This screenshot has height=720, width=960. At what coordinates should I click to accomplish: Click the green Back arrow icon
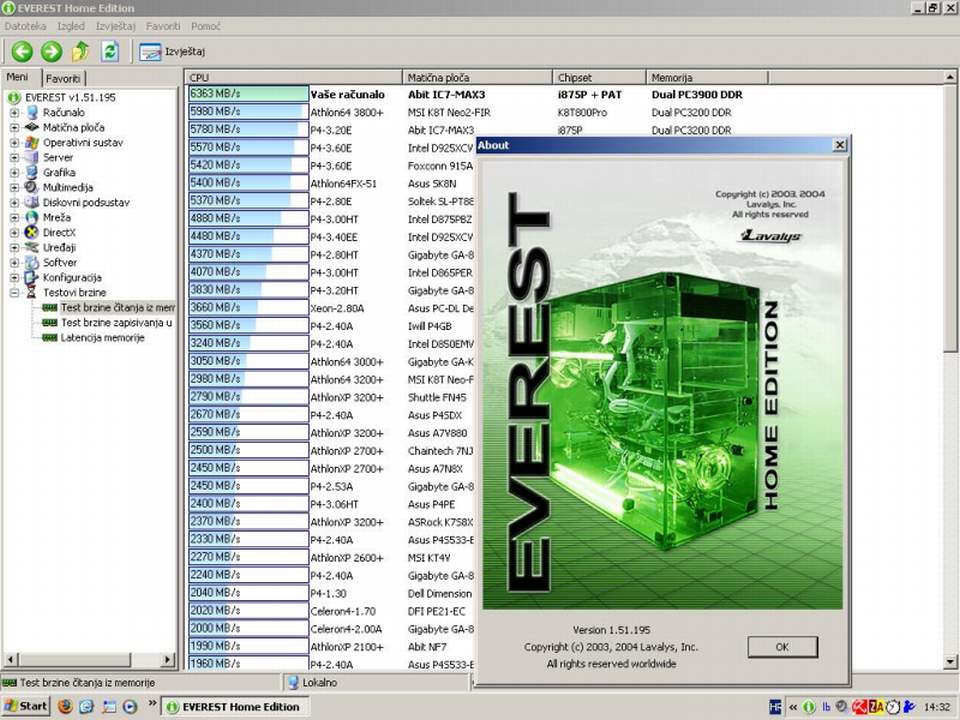(22, 52)
